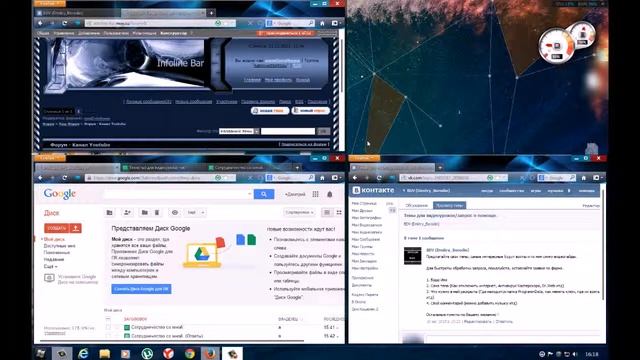This screenshot has width=640, height=360.
Task: Open 'Мой диск' in Drive sidebar
Action: [54, 239]
